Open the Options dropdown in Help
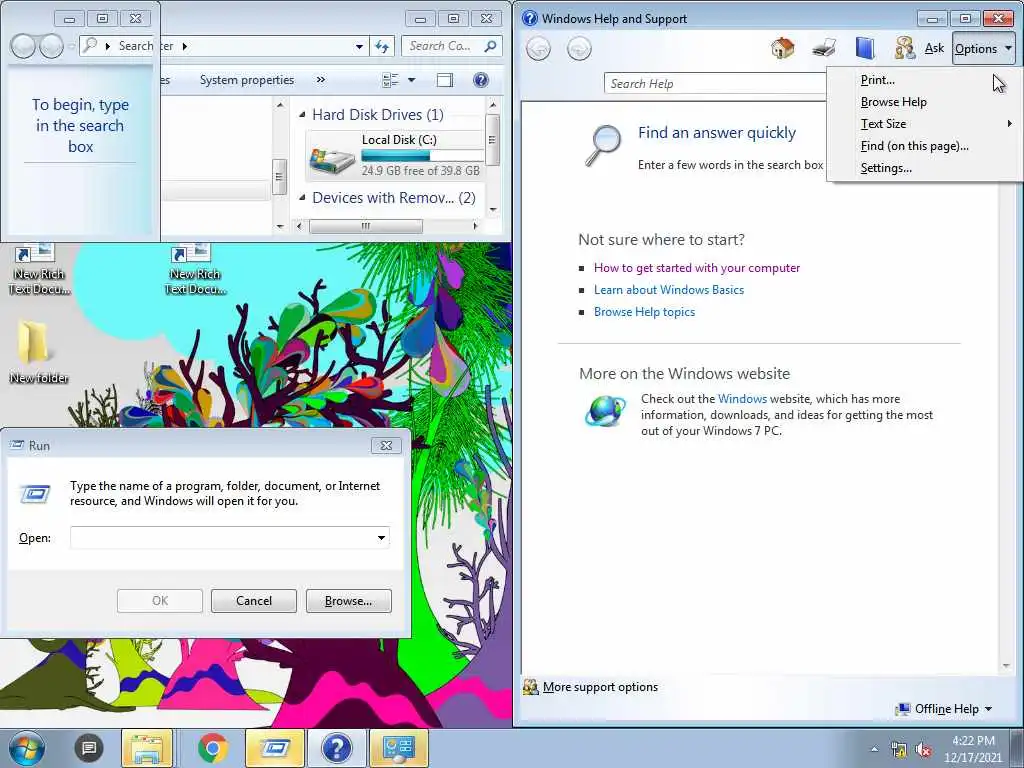The width and height of the screenshot is (1024, 768). click(983, 48)
